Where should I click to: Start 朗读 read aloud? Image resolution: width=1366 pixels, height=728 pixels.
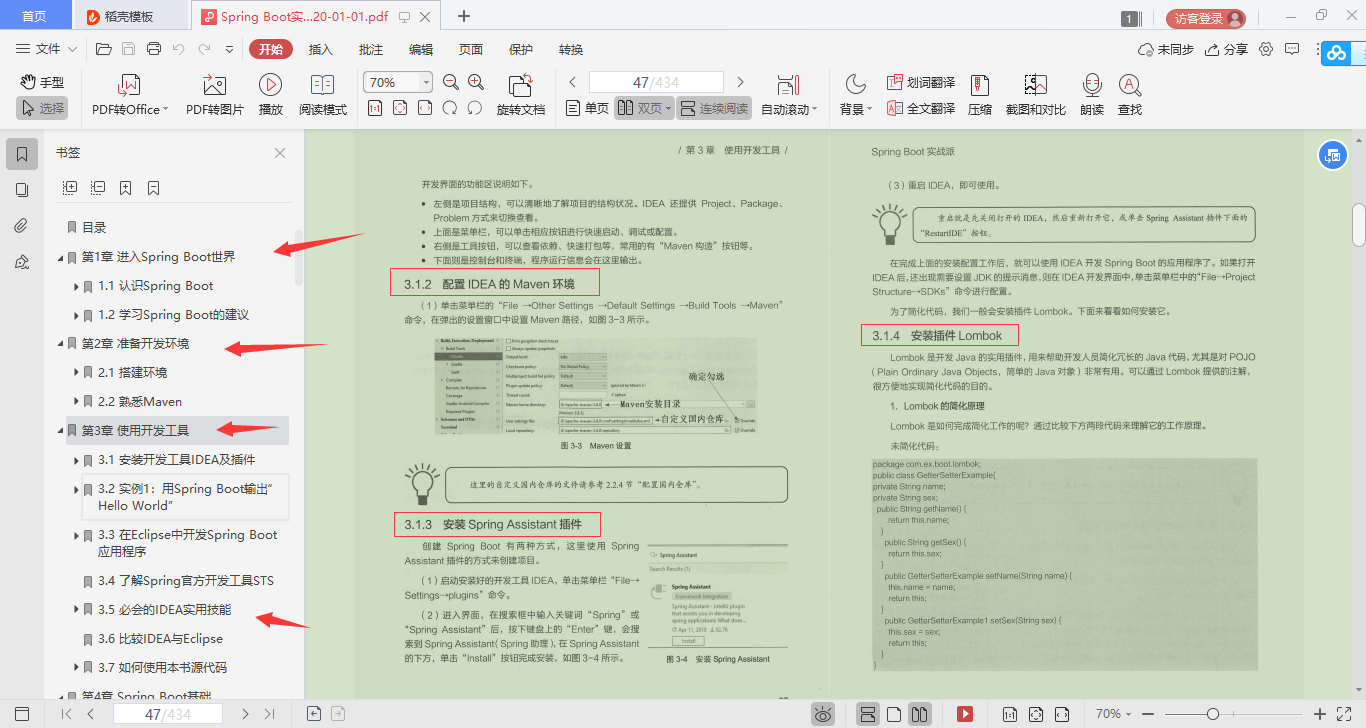tap(1092, 96)
